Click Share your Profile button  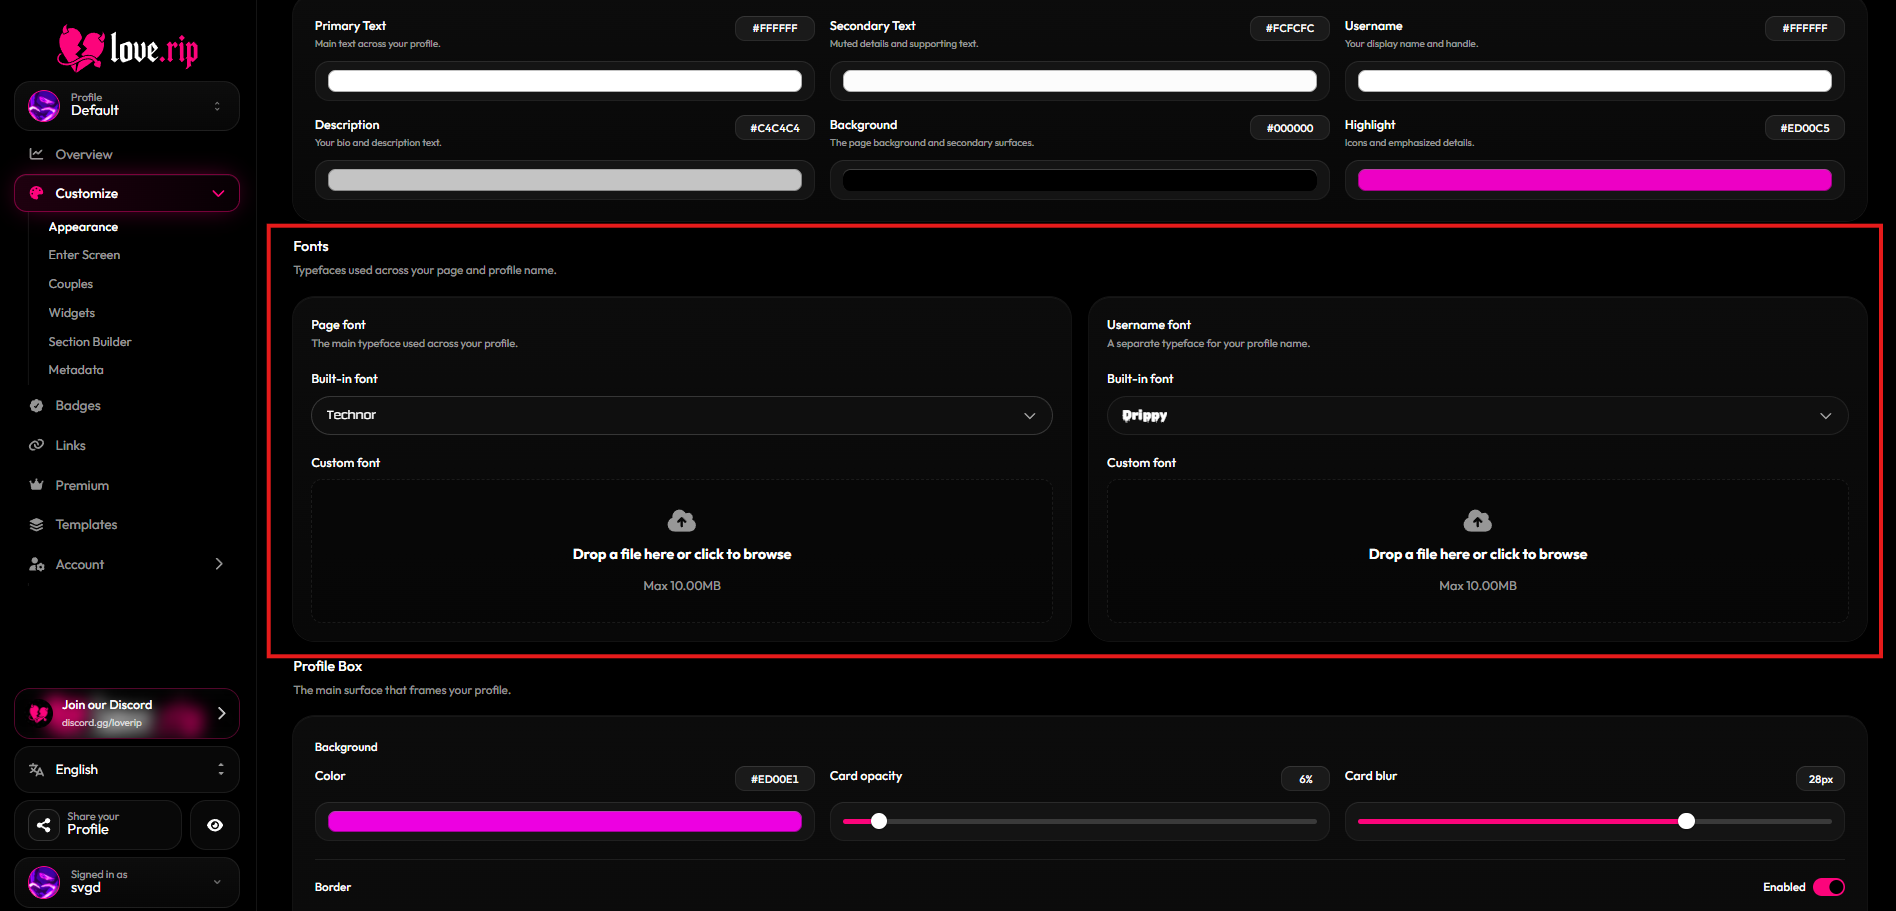[x=98, y=825]
